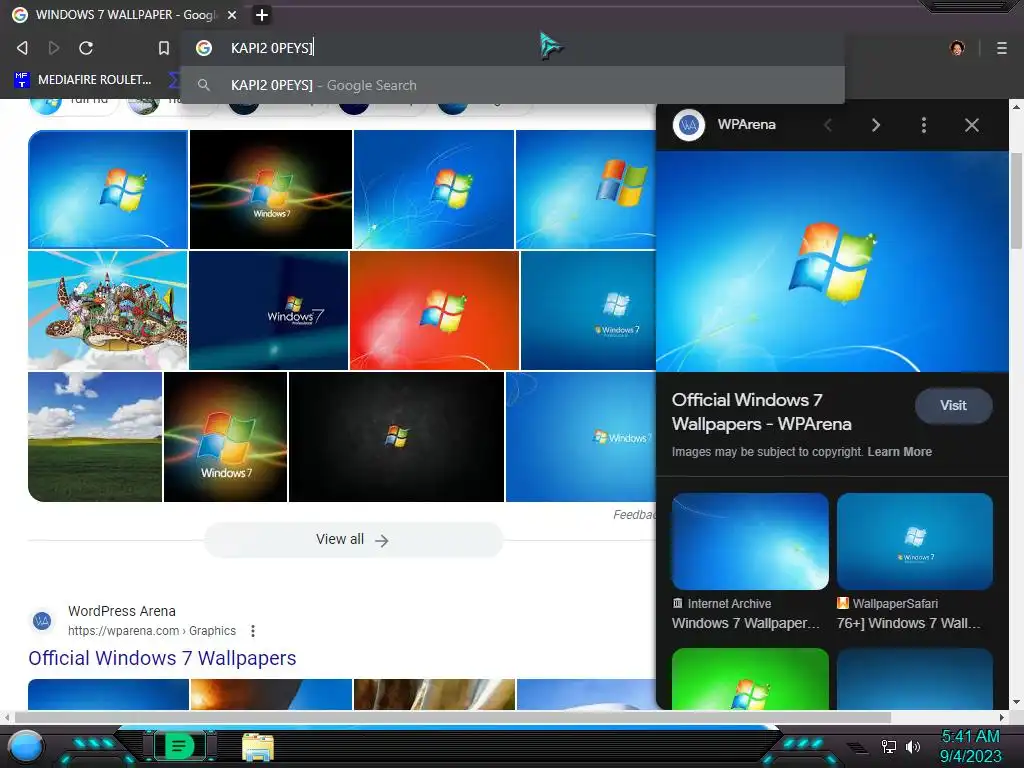Viewport: 1024px width, 768px height.
Task: Select the dark grey Windows logo thumbnail
Action: (x=396, y=437)
